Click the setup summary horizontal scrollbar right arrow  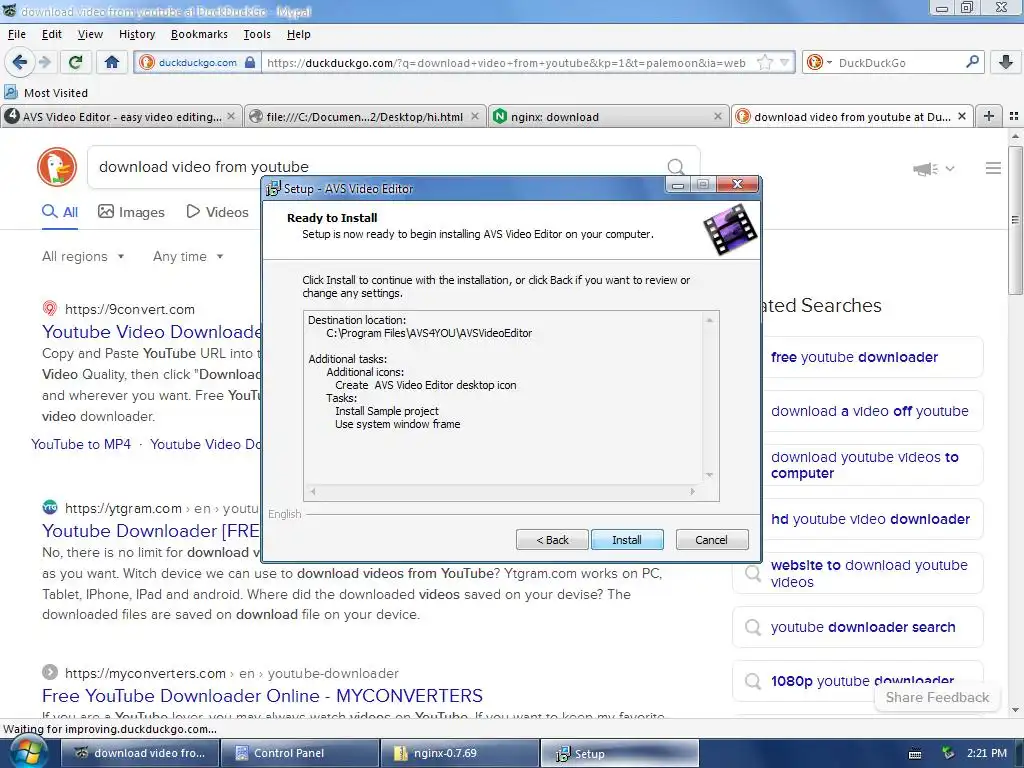click(692, 491)
